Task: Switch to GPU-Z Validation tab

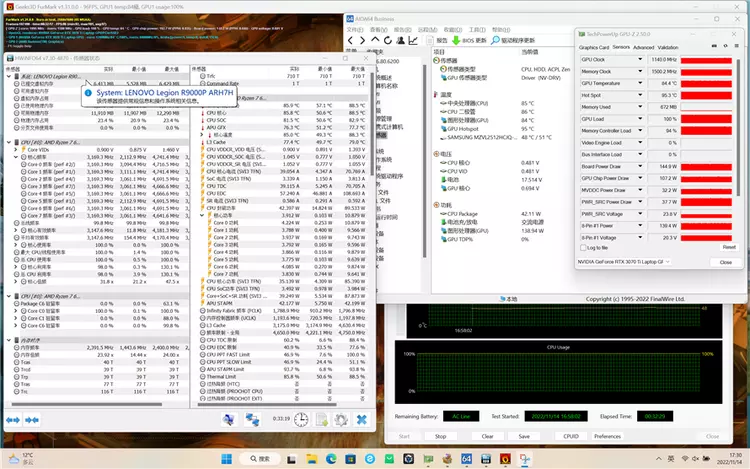Action: click(668, 47)
